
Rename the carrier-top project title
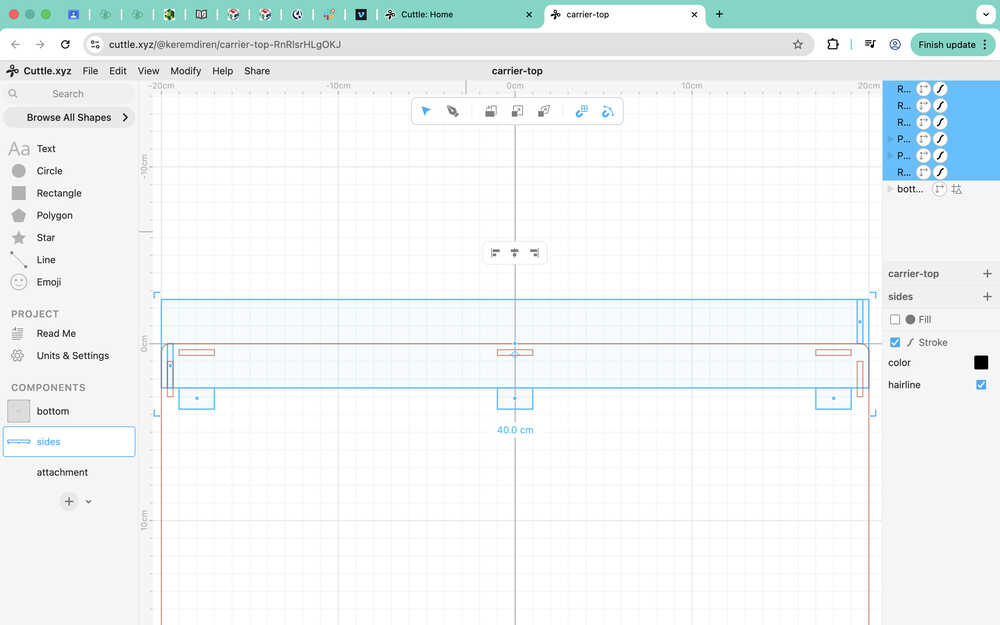click(517, 71)
